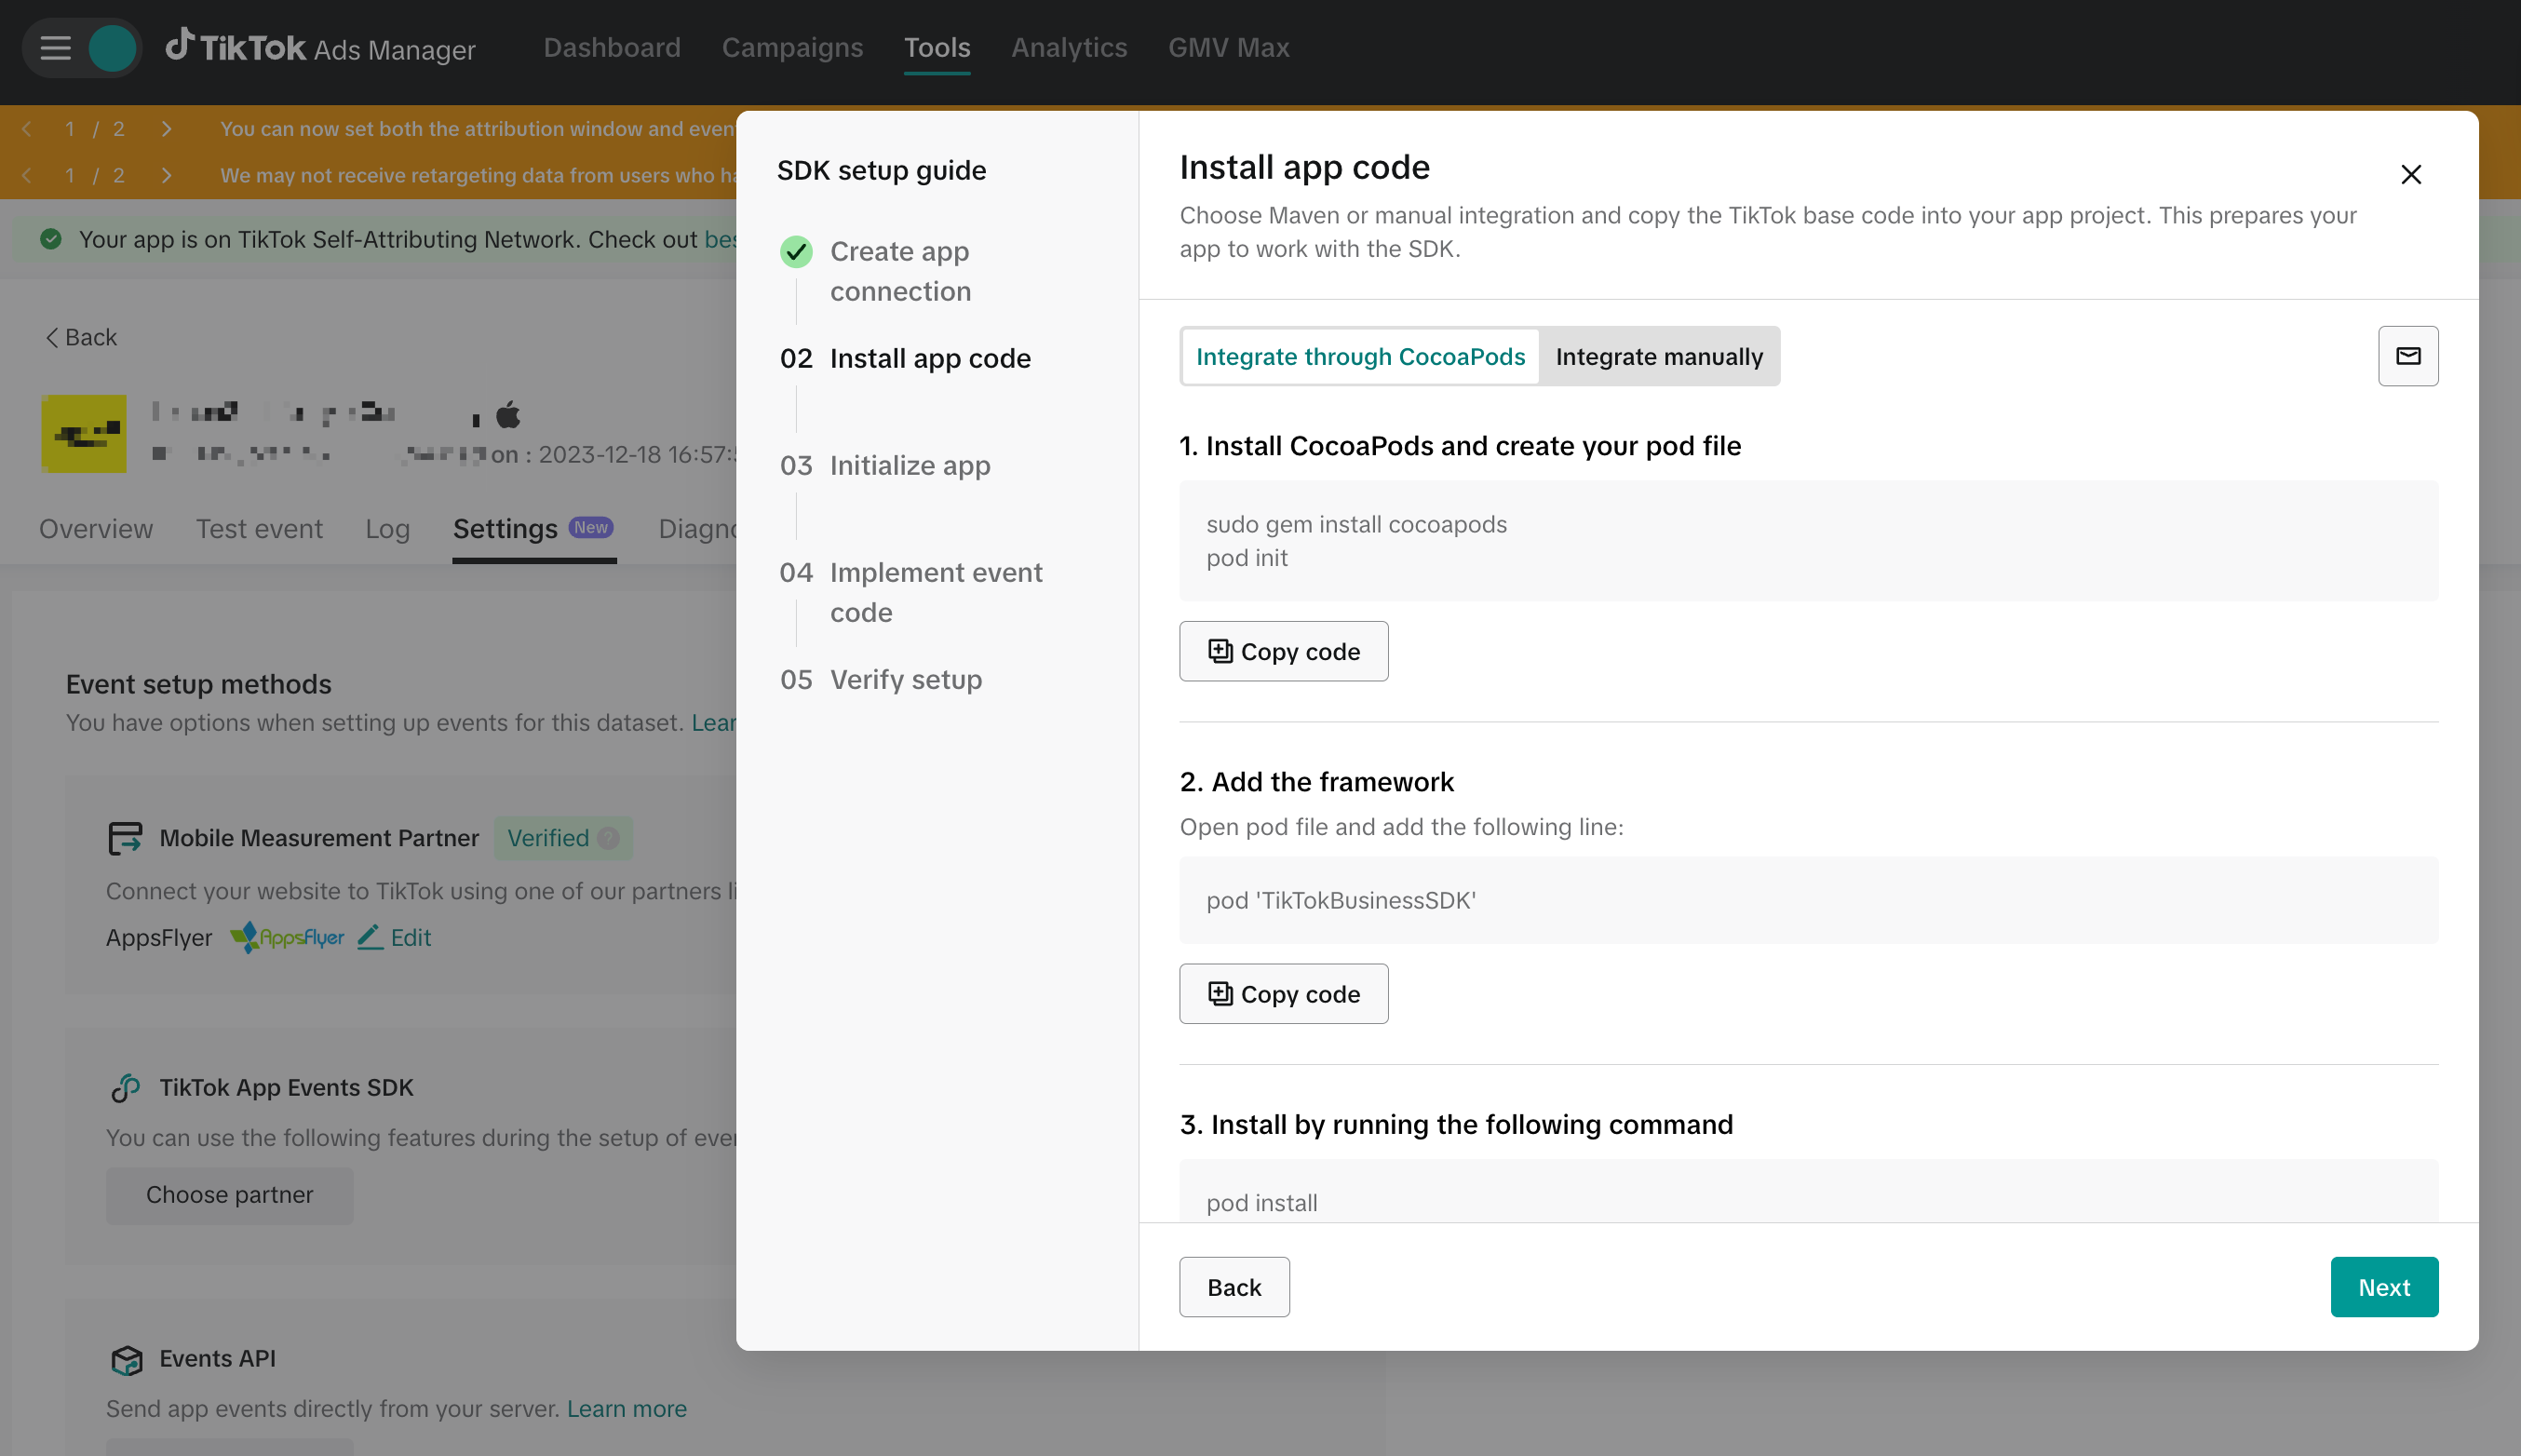Switch to Integrate manually tab
The image size is (2521, 1456).
(x=1659, y=356)
